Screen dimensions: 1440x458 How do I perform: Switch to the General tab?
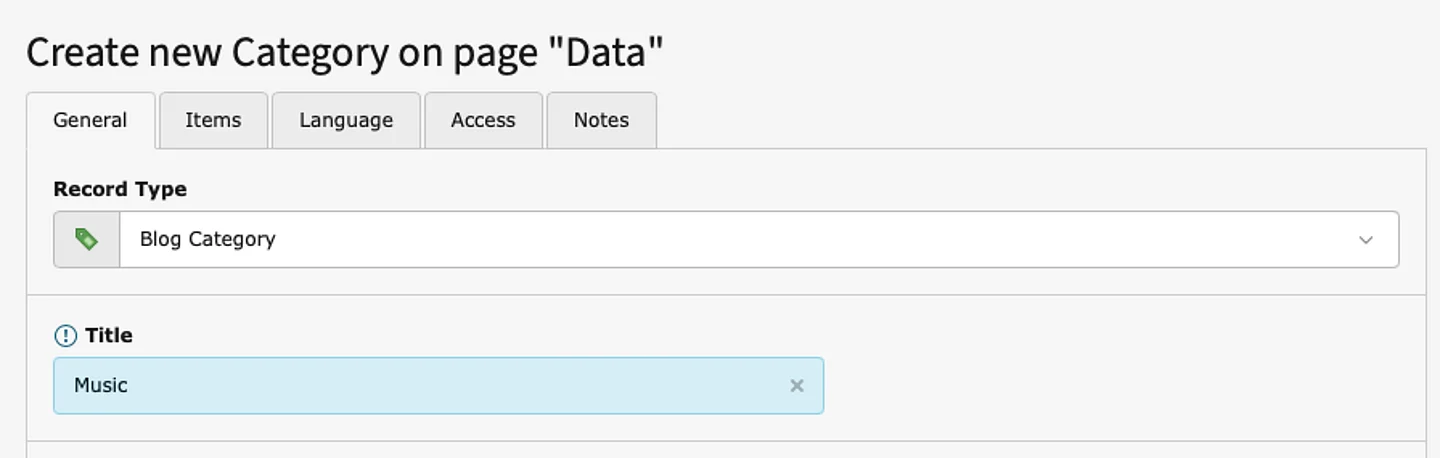point(90,120)
